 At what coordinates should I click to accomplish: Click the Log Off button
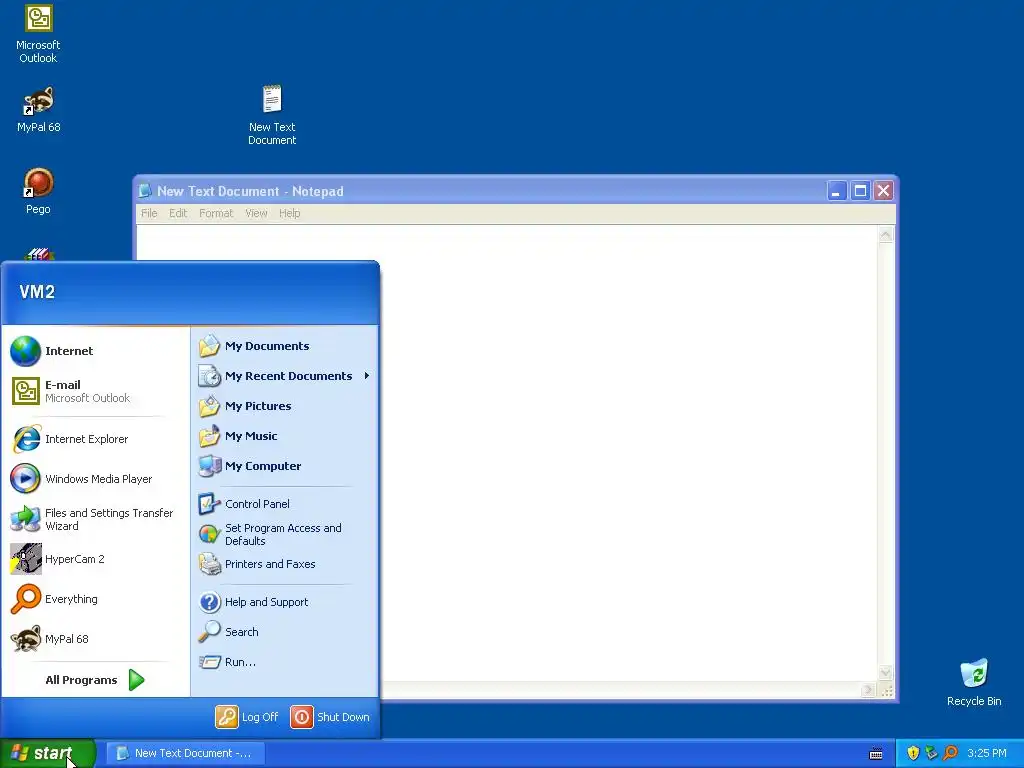click(247, 717)
